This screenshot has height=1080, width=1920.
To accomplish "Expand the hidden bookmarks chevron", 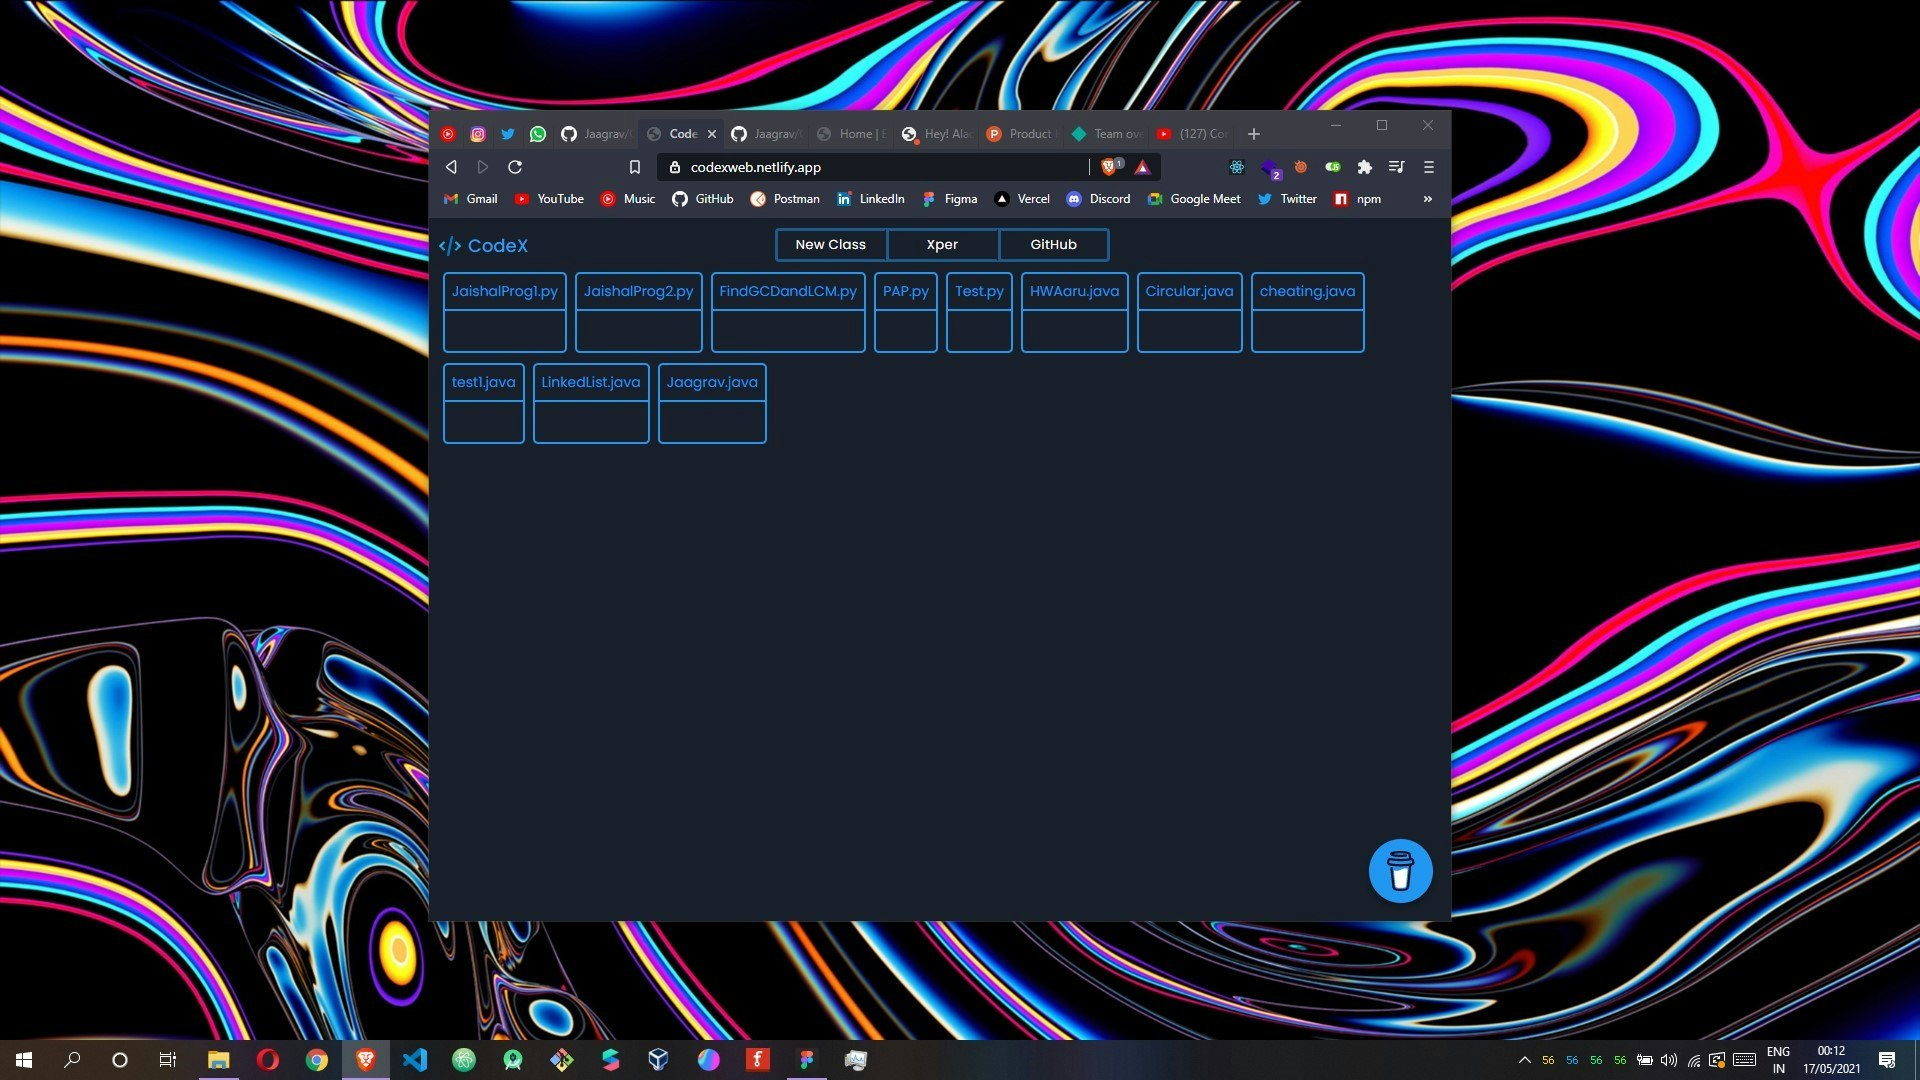I will coord(1427,199).
